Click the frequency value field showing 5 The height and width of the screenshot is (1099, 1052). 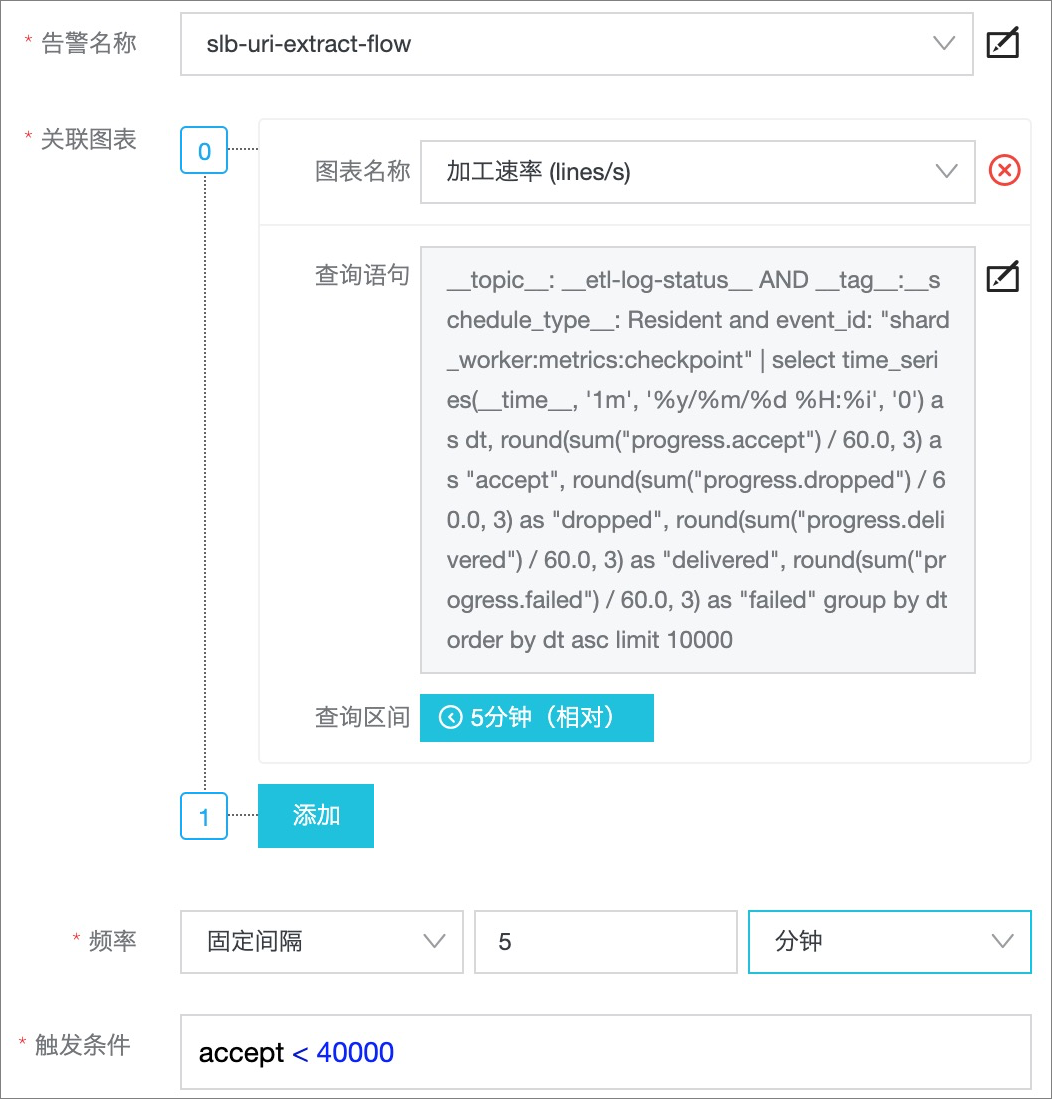click(606, 941)
